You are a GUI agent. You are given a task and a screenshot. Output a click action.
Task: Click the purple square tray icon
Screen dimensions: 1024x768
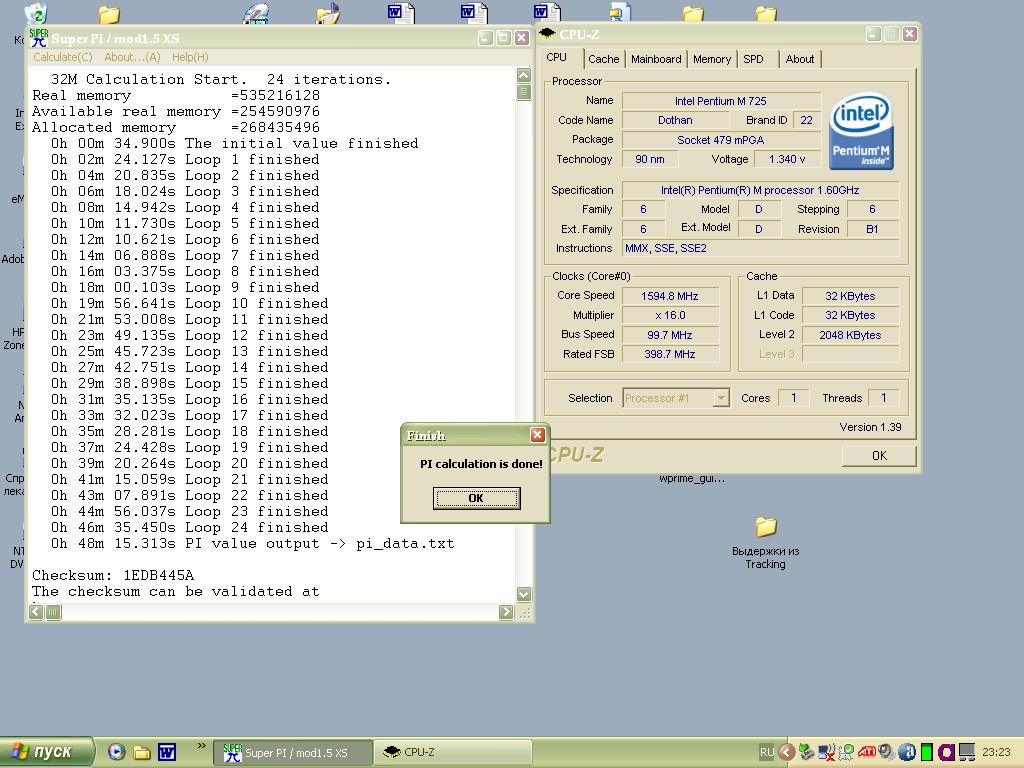(946, 752)
